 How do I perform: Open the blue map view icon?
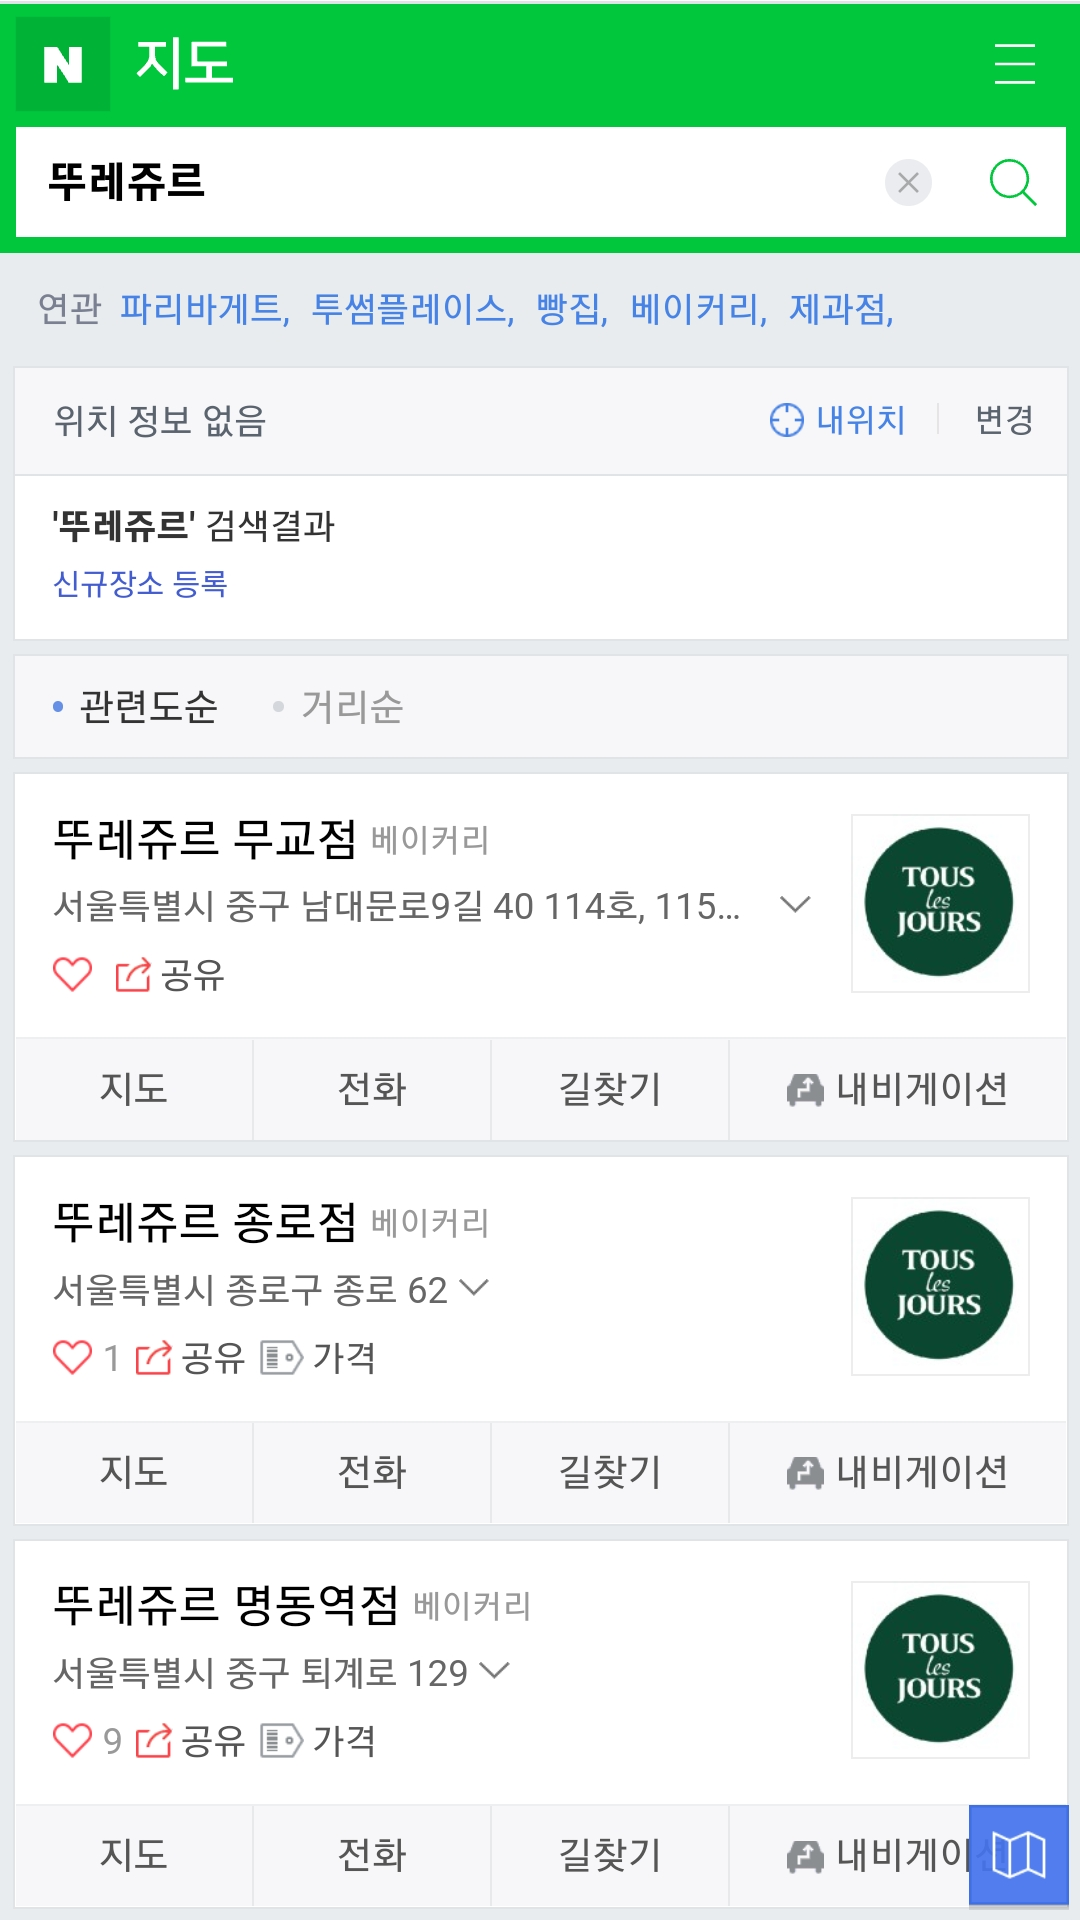[x=1018, y=1855]
